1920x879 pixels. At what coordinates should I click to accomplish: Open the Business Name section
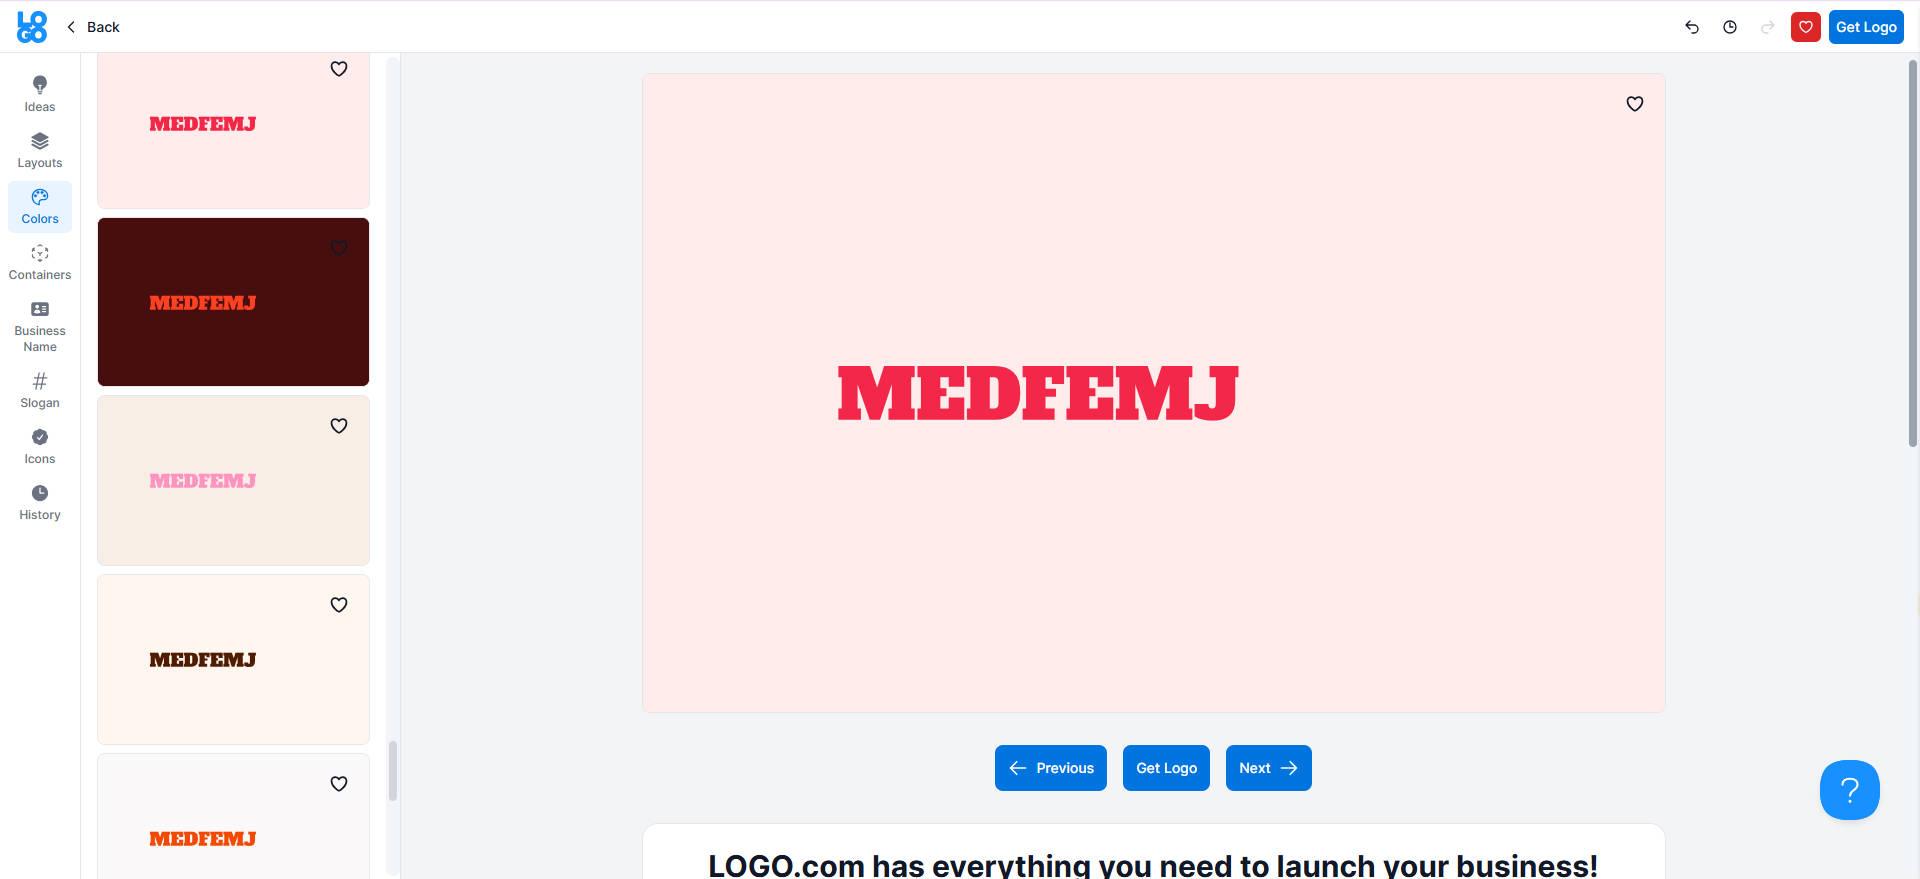(40, 326)
